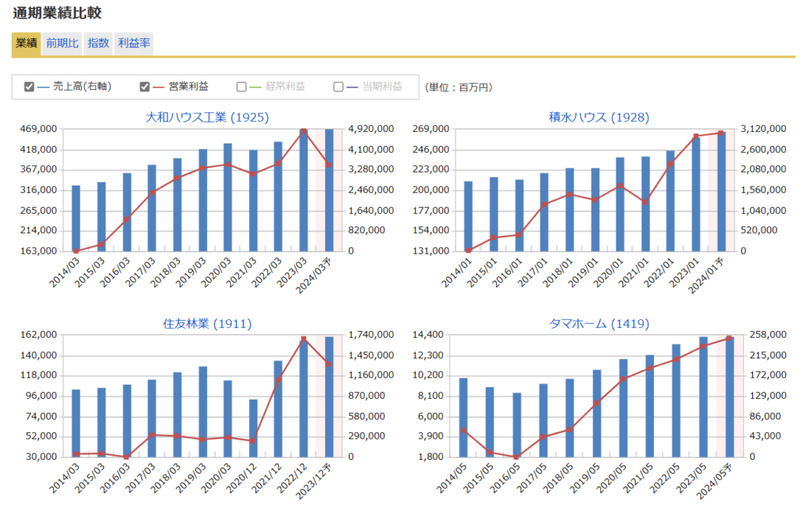
Task: Click the 2014/03 bar in 大和ハウス工業 chart
Action: click(76, 218)
